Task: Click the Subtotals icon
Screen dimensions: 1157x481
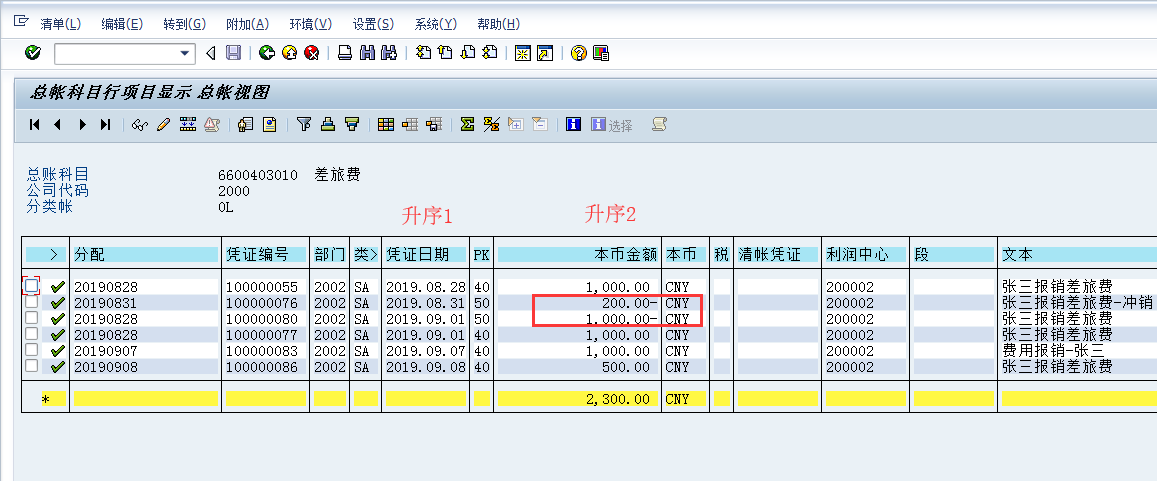Action: (x=491, y=125)
